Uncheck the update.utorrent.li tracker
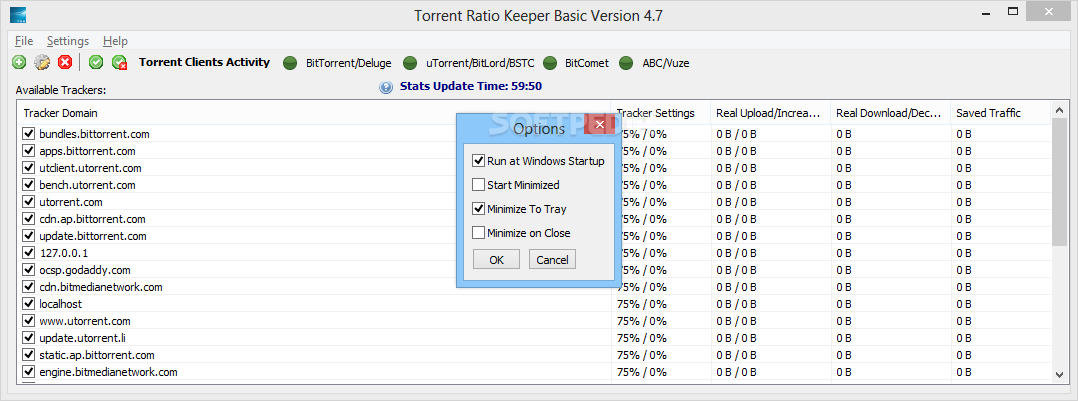 click(x=29, y=338)
